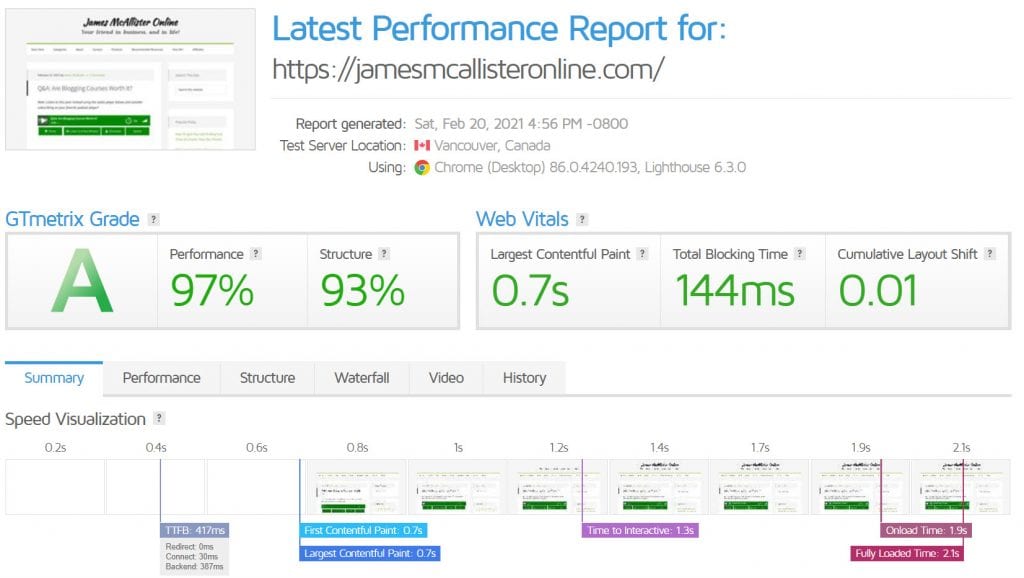This screenshot has width=1024, height=578.
Task: Click the 1.4s filmstrip frame
Action: (x=659, y=487)
